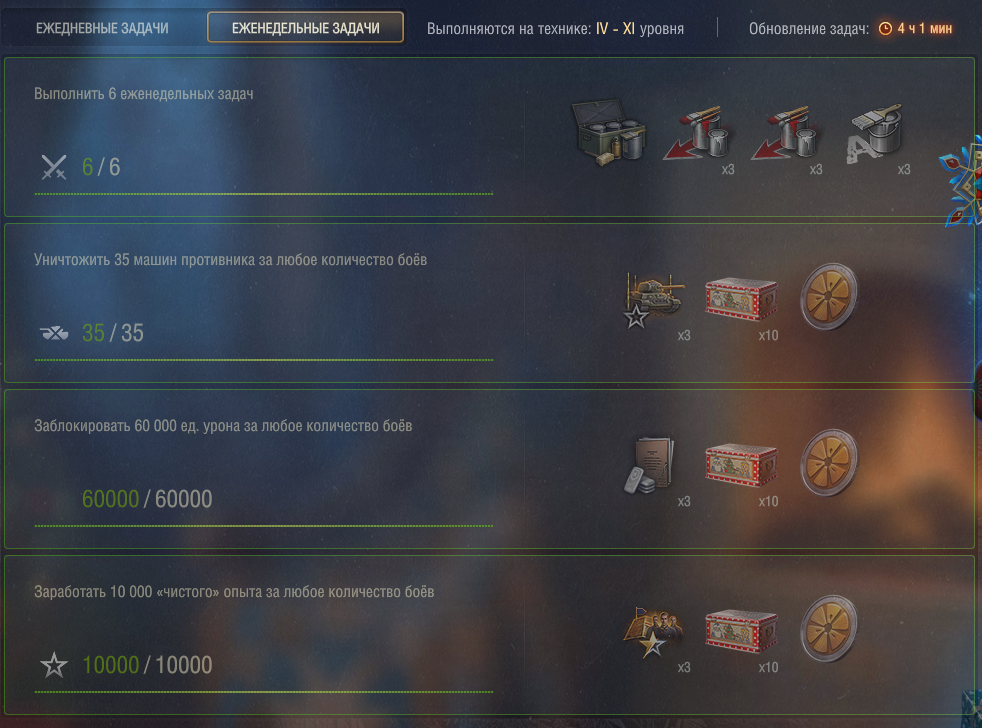This screenshot has height=728, width=982.
Task: Click the festive box in the destroy-35-vehicles row
Action: point(741,299)
